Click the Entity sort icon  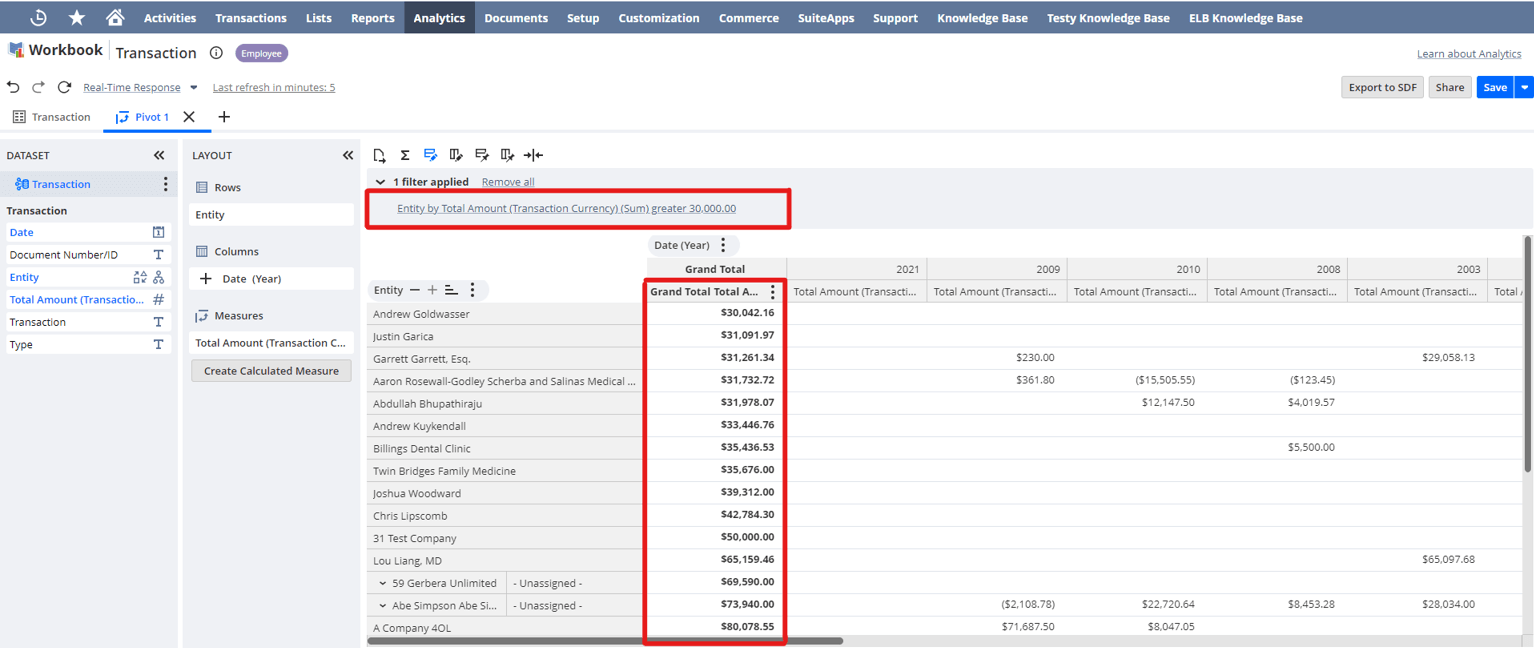tap(452, 290)
